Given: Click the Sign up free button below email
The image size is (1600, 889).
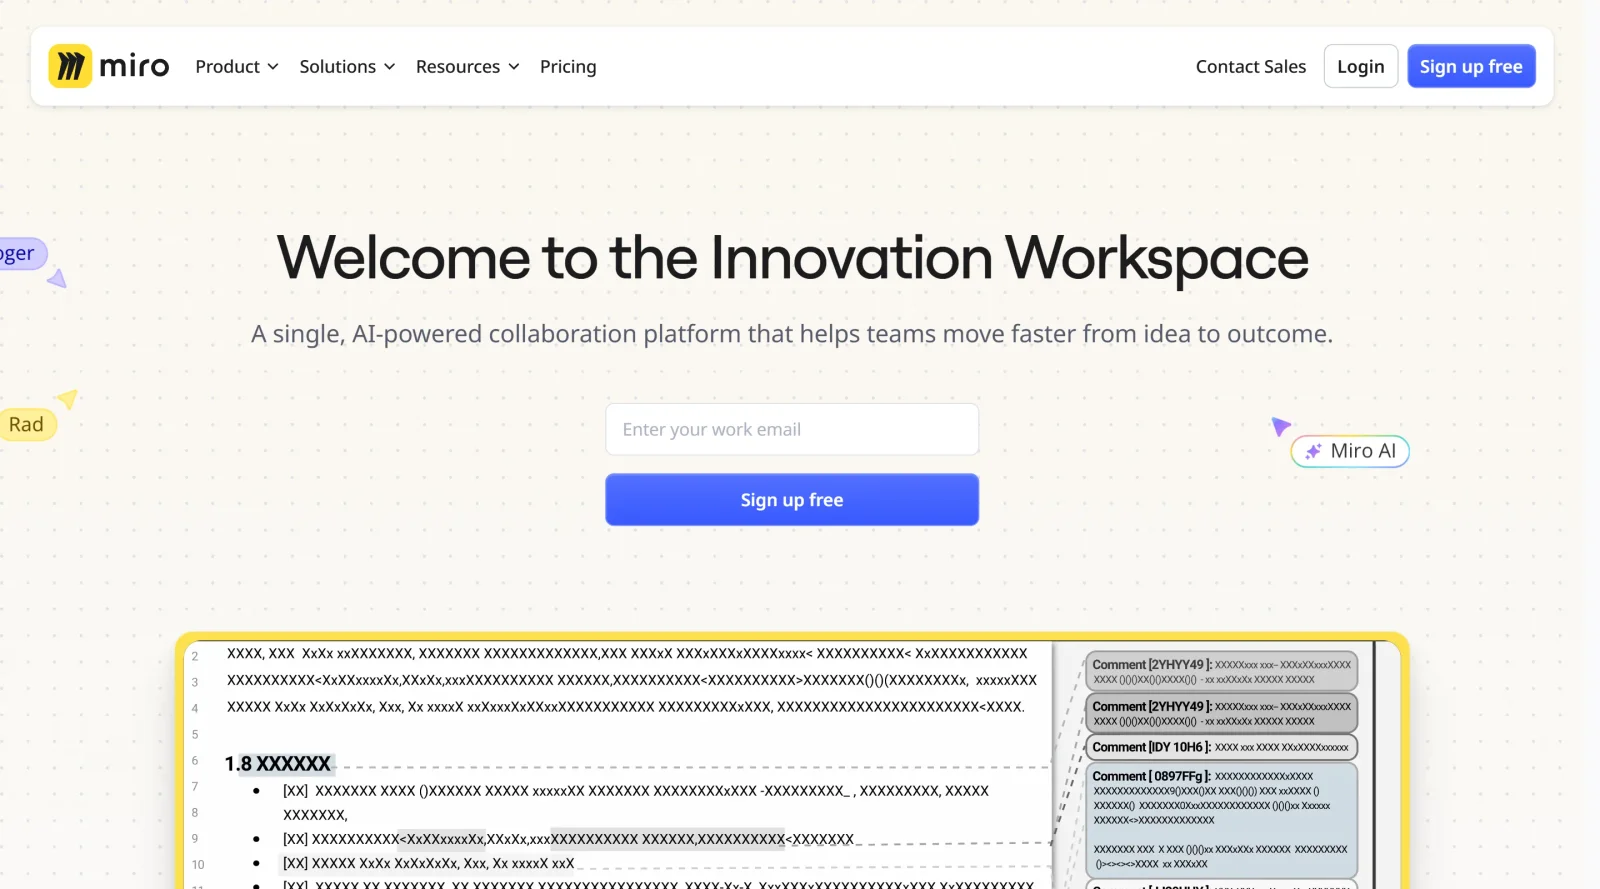Looking at the screenshot, I should click(x=792, y=500).
